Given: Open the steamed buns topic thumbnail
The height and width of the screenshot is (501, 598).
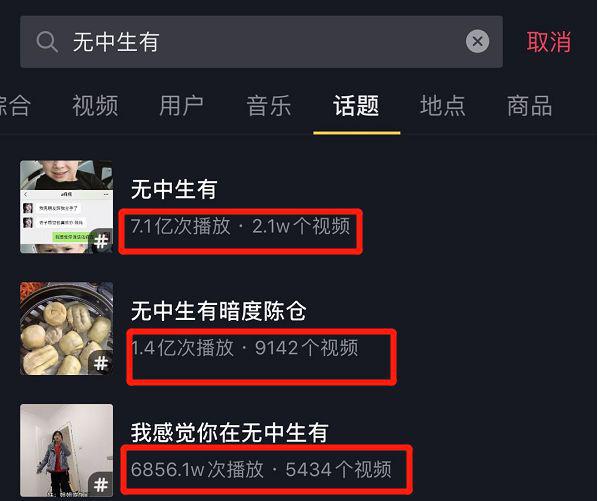Looking at the screenshot, I should (x=67, y=328).
